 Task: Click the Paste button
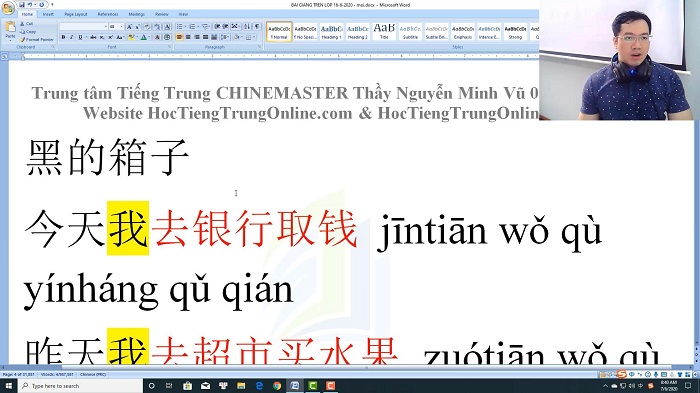[x=10, y=30]
